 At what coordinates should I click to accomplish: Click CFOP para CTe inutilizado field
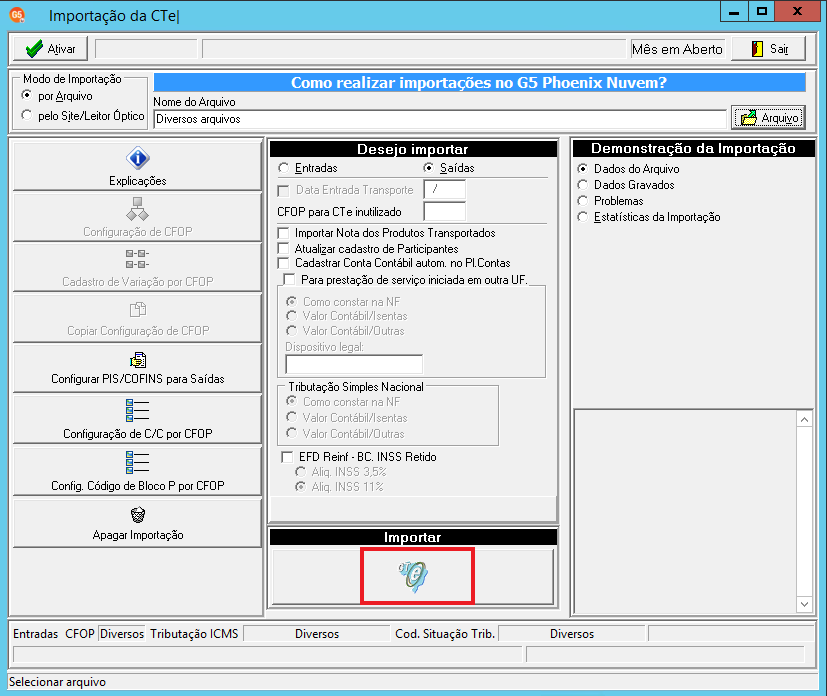pos(445,211)
